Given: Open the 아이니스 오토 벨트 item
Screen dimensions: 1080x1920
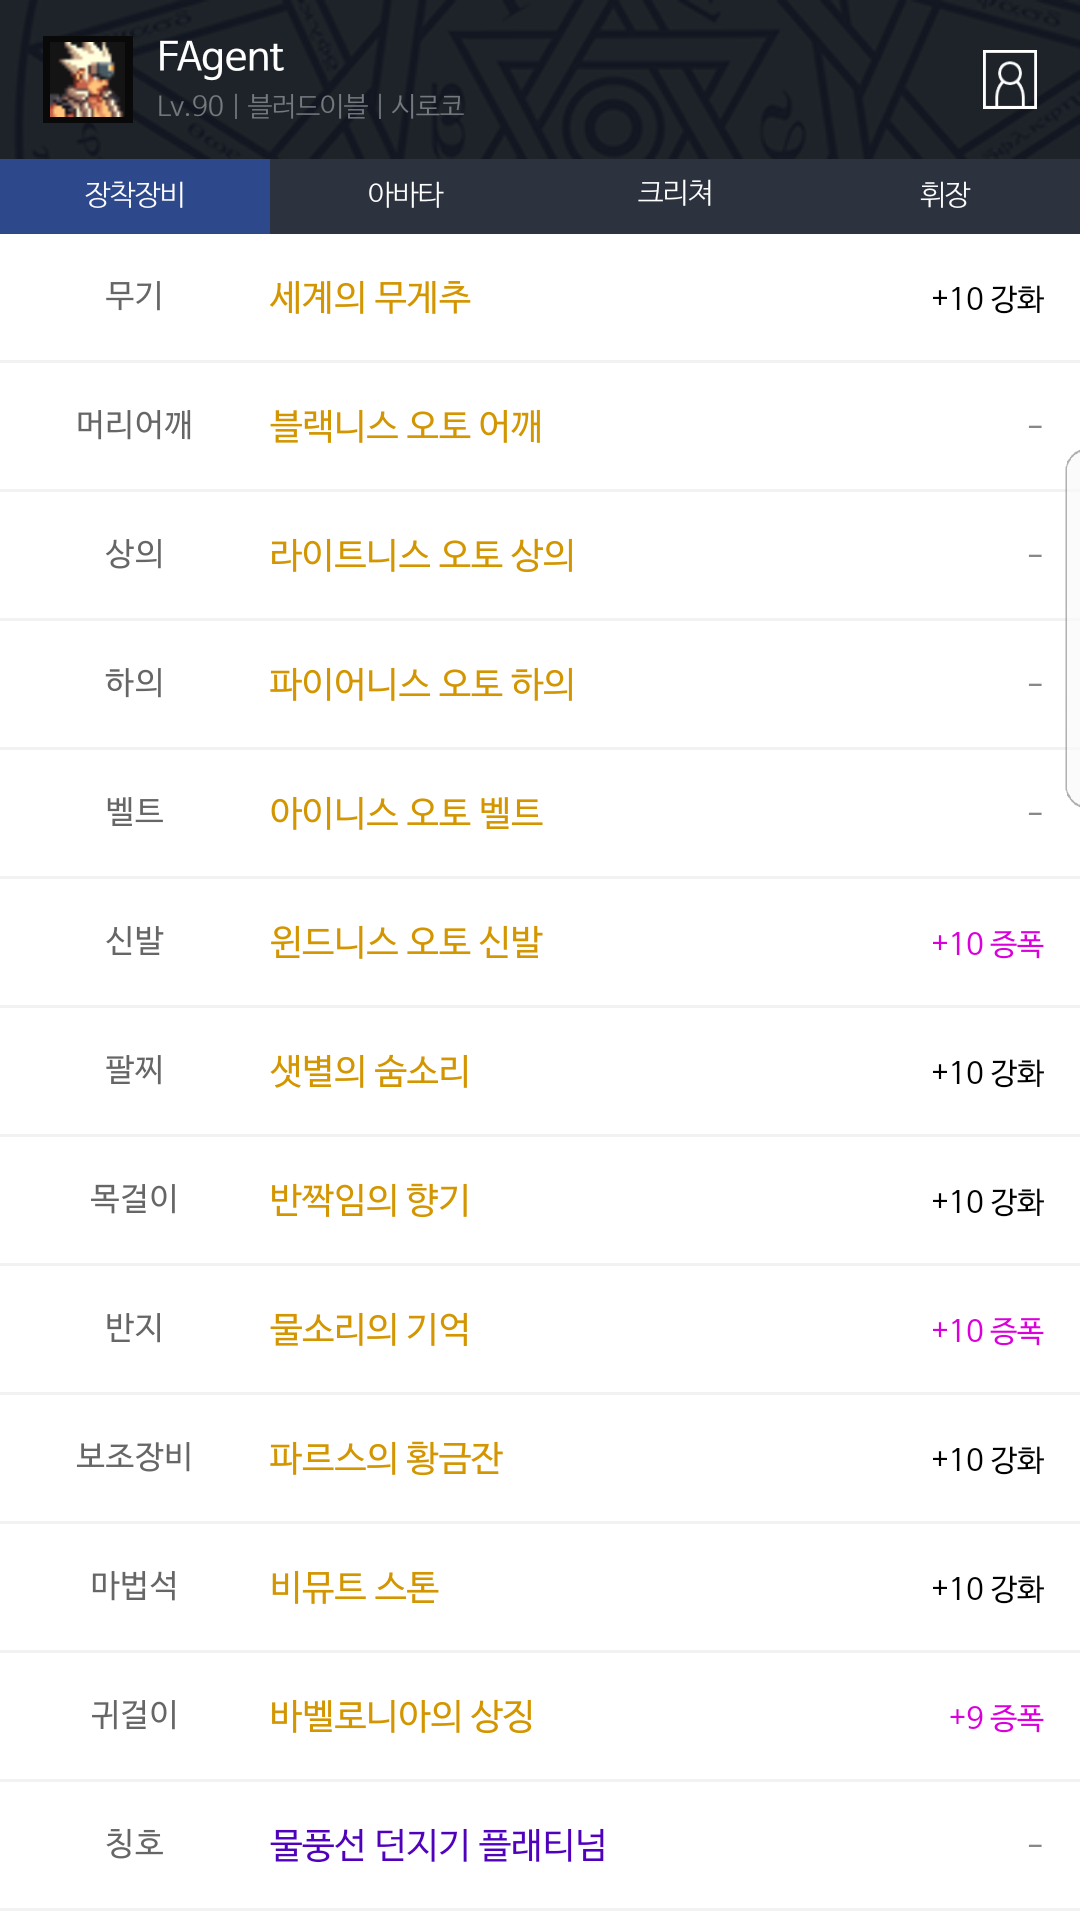Looking at the screenshot, I should 405,813.
